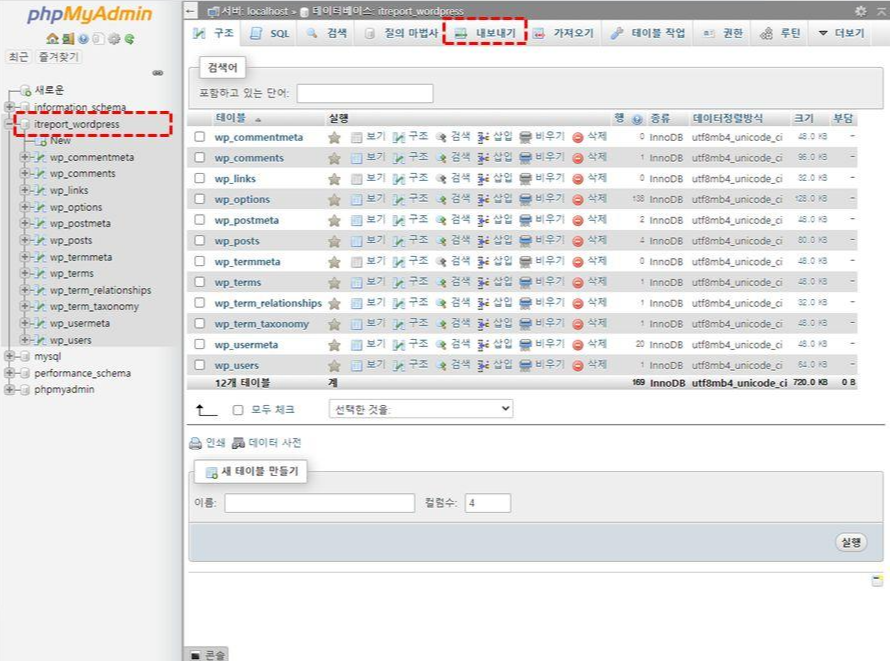Click the print icon below table list
890x661 pixels.
[195, 443]
